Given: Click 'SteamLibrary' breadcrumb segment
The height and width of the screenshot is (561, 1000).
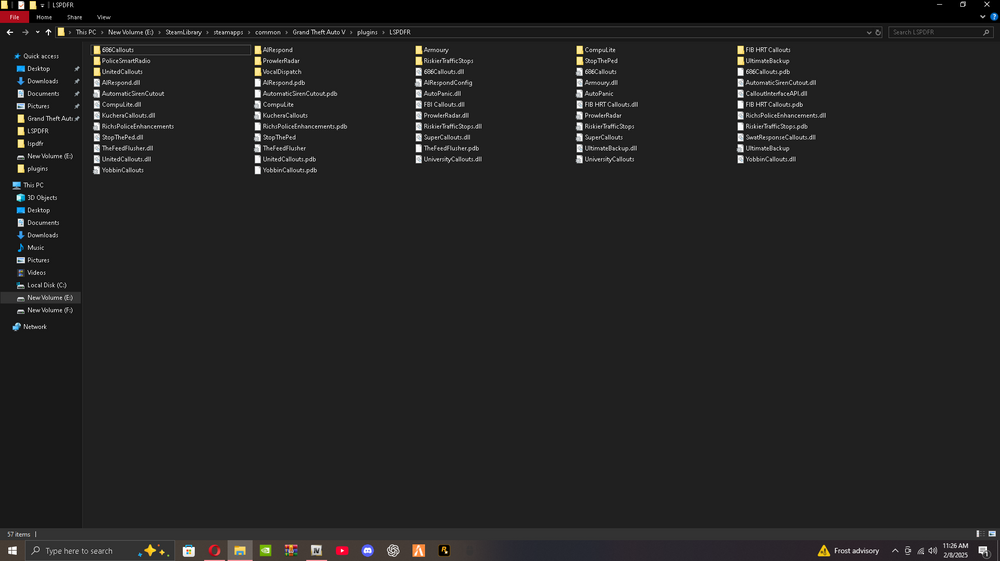Looking at the screenshot, I should (x=184, y=32).
